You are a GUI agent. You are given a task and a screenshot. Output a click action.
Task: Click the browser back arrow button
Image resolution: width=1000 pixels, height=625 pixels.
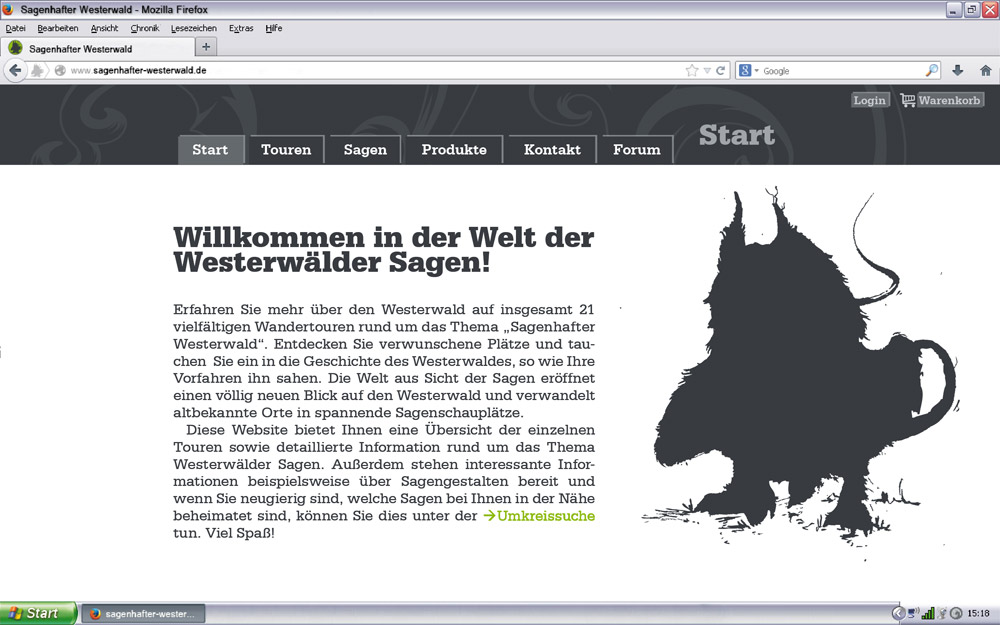click(15, 71)
